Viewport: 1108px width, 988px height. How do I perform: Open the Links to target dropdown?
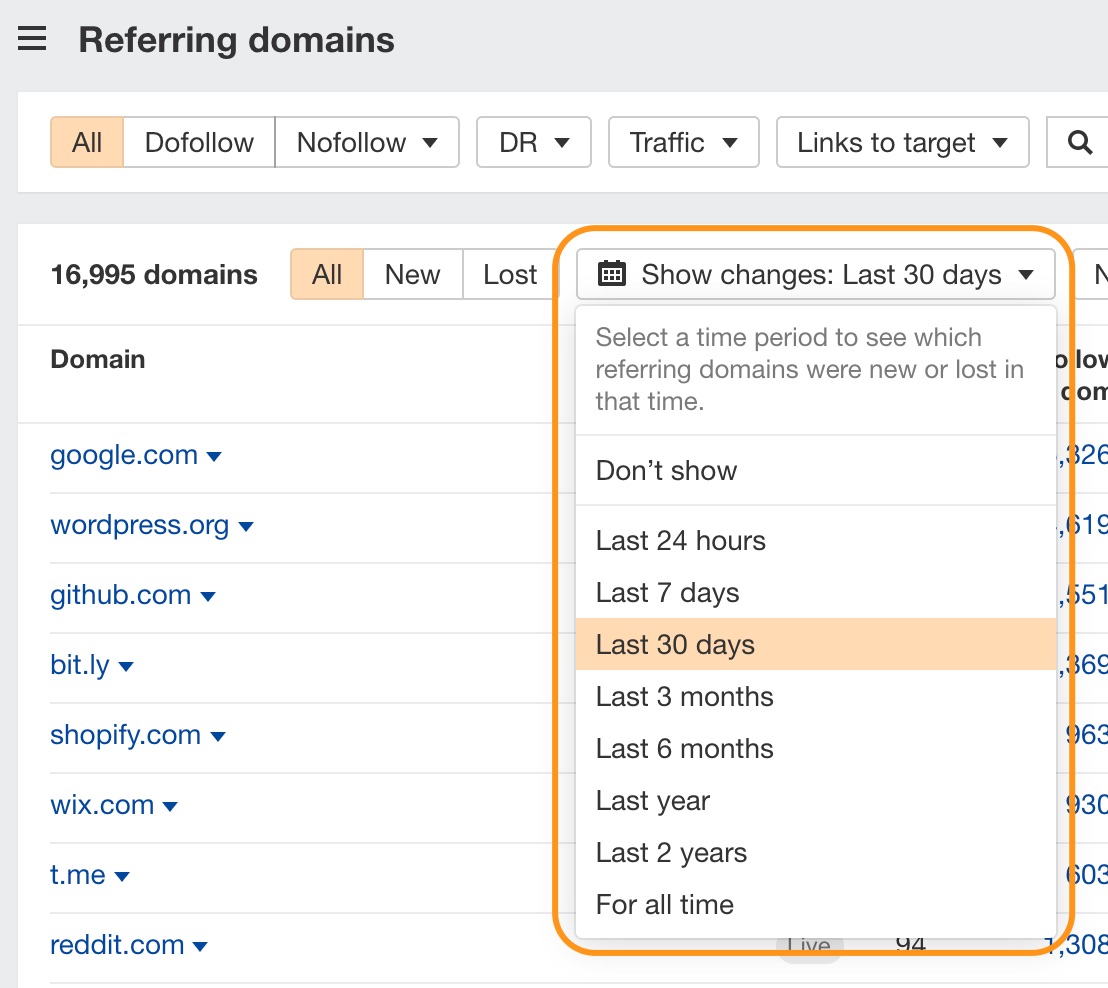902,143
